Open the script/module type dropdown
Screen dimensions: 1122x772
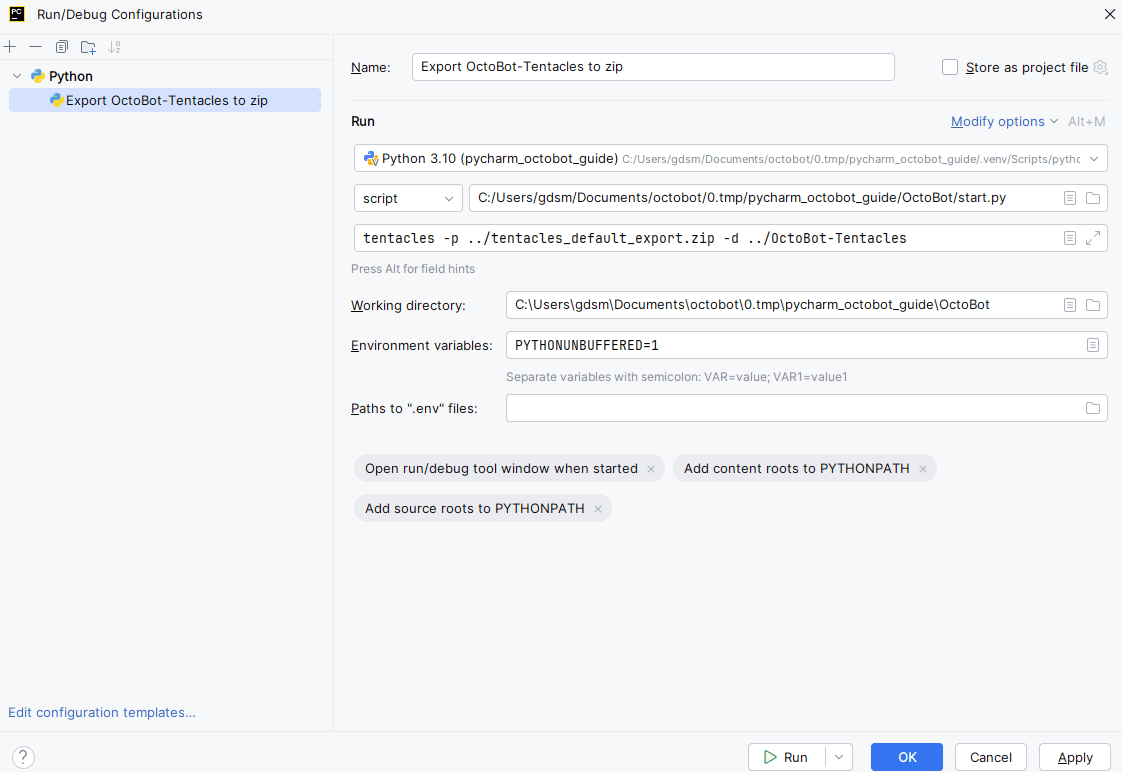(x=408, y=198)
